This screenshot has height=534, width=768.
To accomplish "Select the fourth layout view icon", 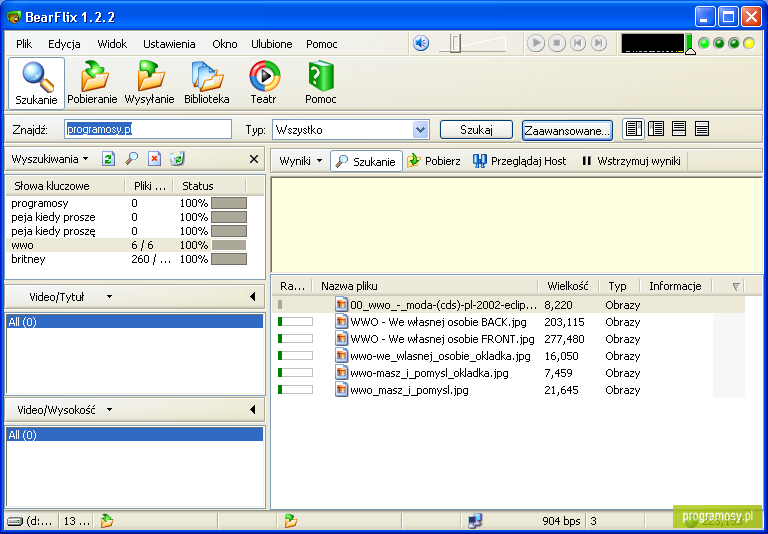I will click(702, 129).
